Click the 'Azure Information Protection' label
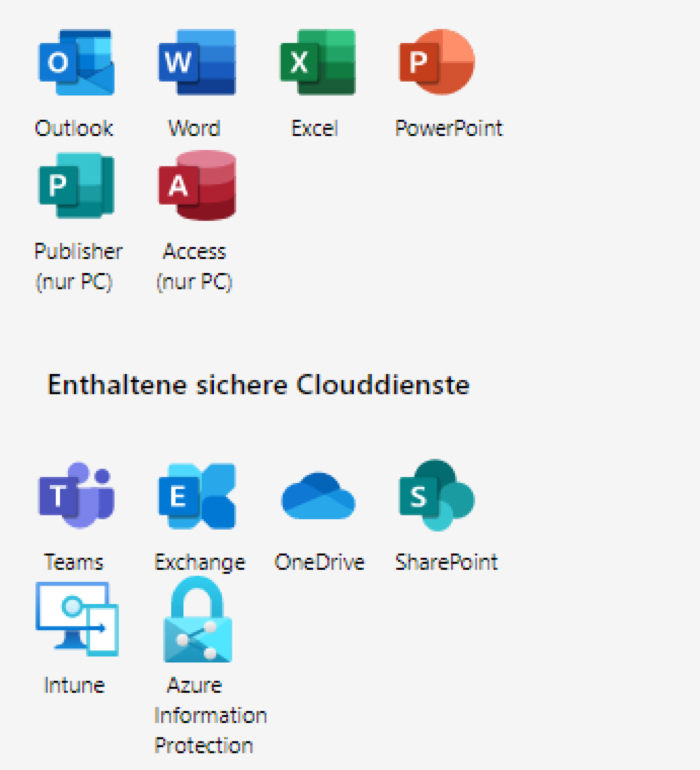The width and height of the screenshot is (700, 770). click(x=211, y=715)
